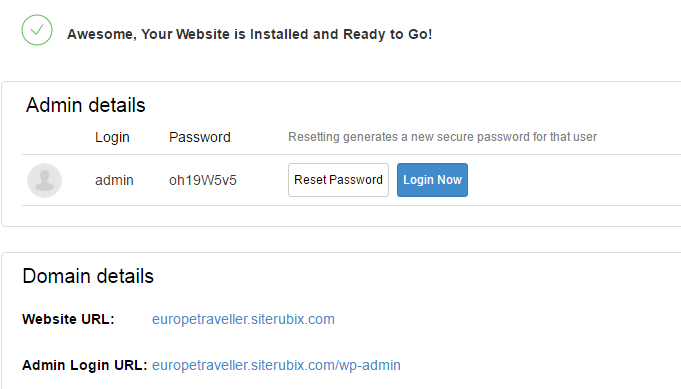681x389 pixels.
Task: Click the 'Admin details' heading
Action: pyautogui.click(x=86, y=105)
